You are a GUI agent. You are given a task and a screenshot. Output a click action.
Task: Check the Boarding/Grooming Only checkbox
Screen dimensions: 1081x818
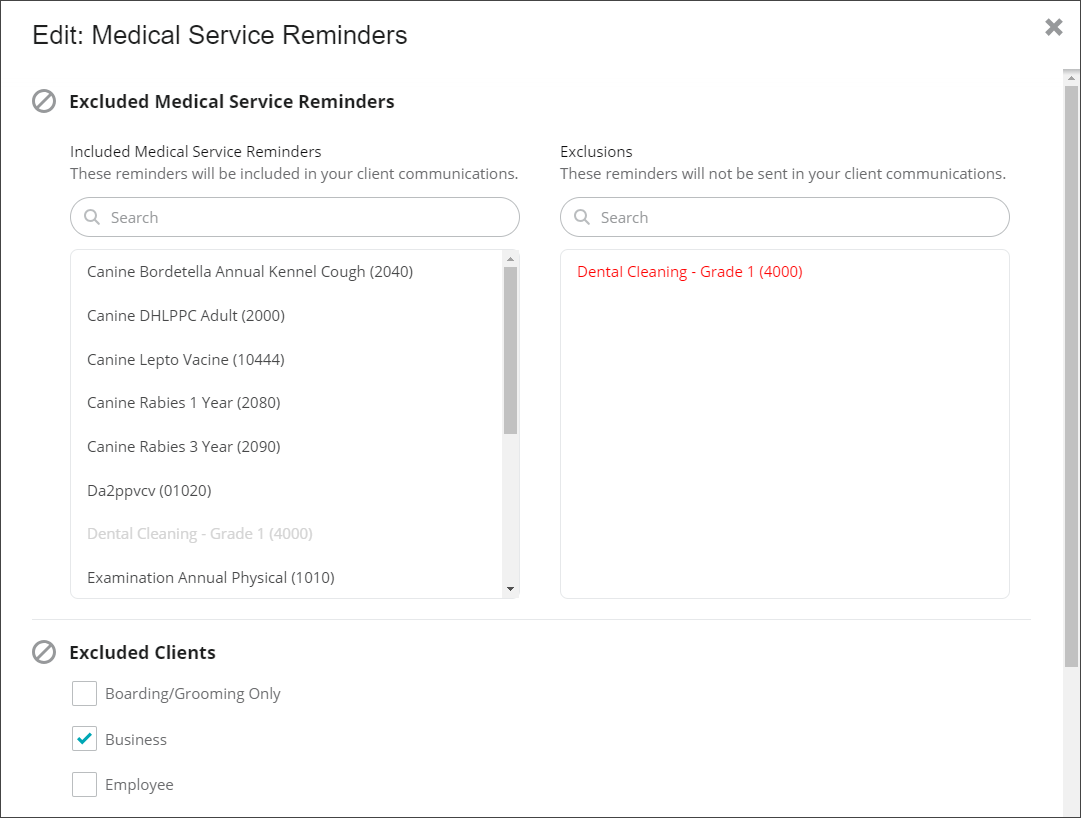coord(84,694)
